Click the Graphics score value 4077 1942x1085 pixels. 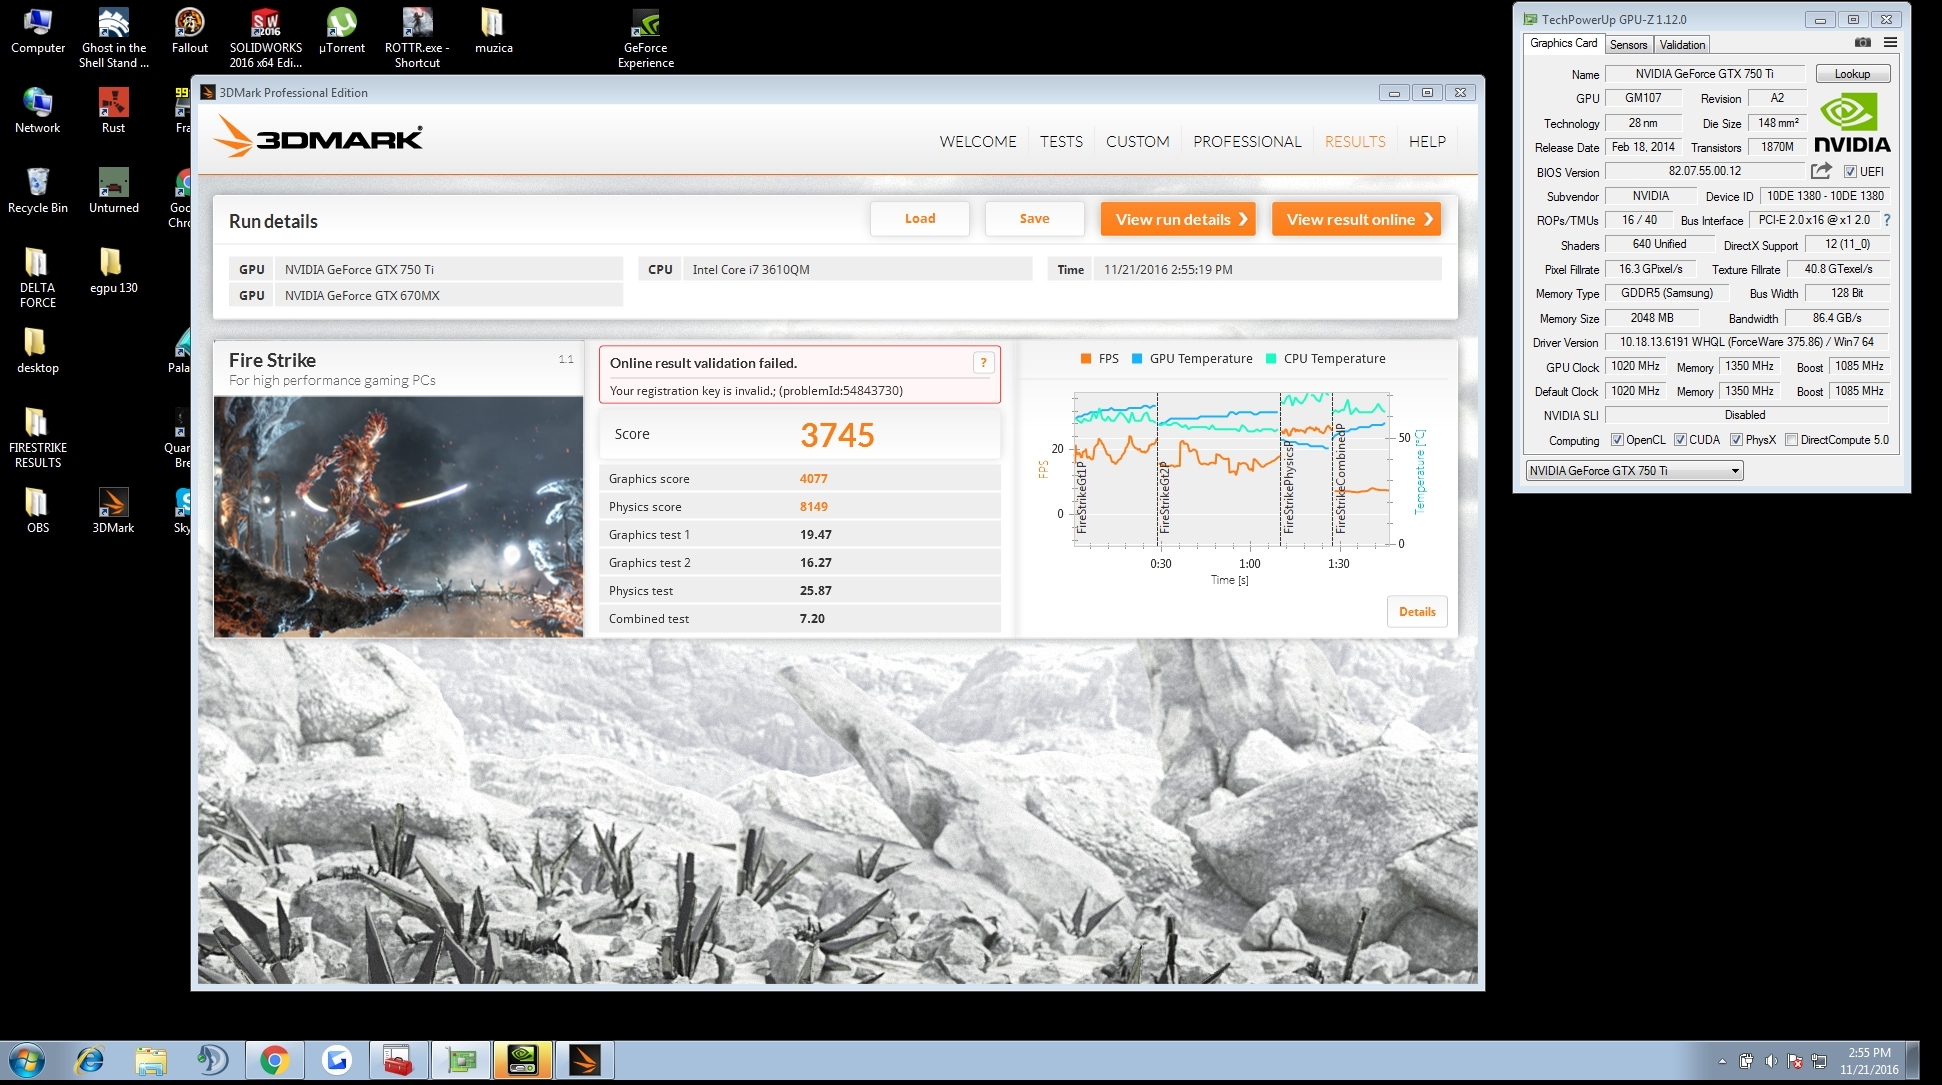tap(813, 479)
